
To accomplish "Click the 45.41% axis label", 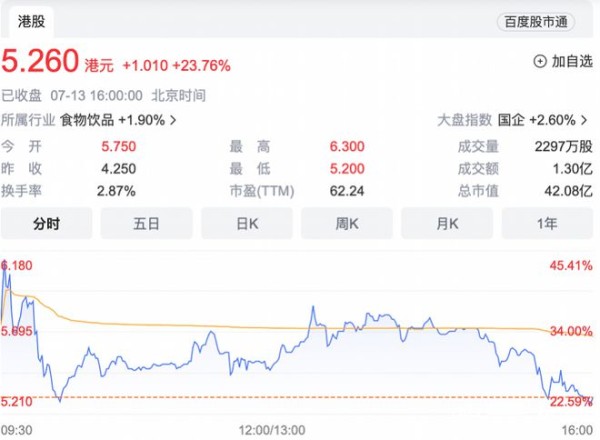I will (571, 265).
